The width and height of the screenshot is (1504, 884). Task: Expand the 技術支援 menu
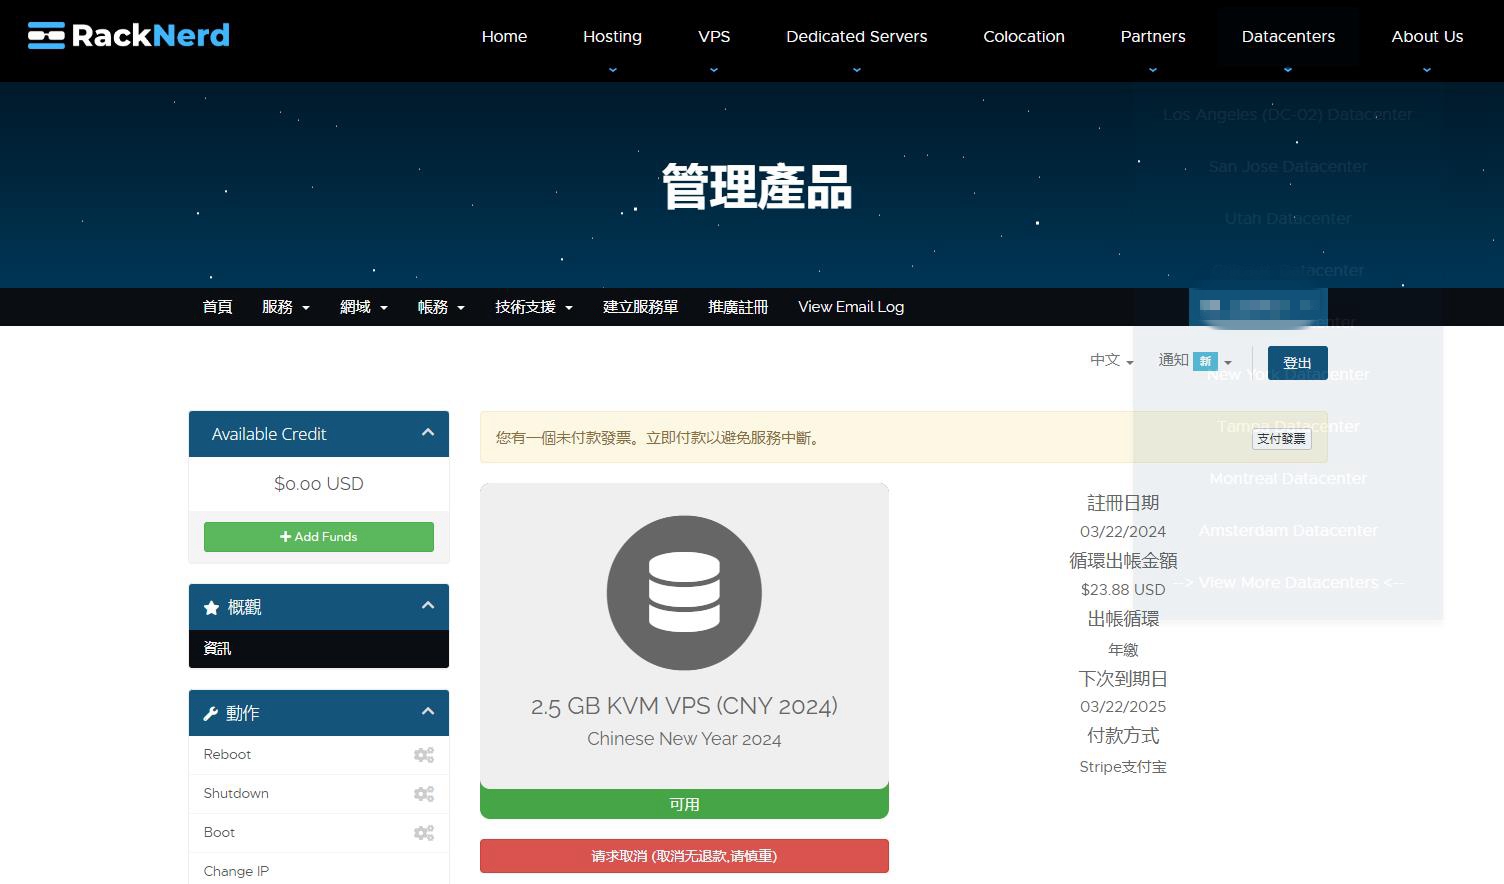tap(533, 307)
